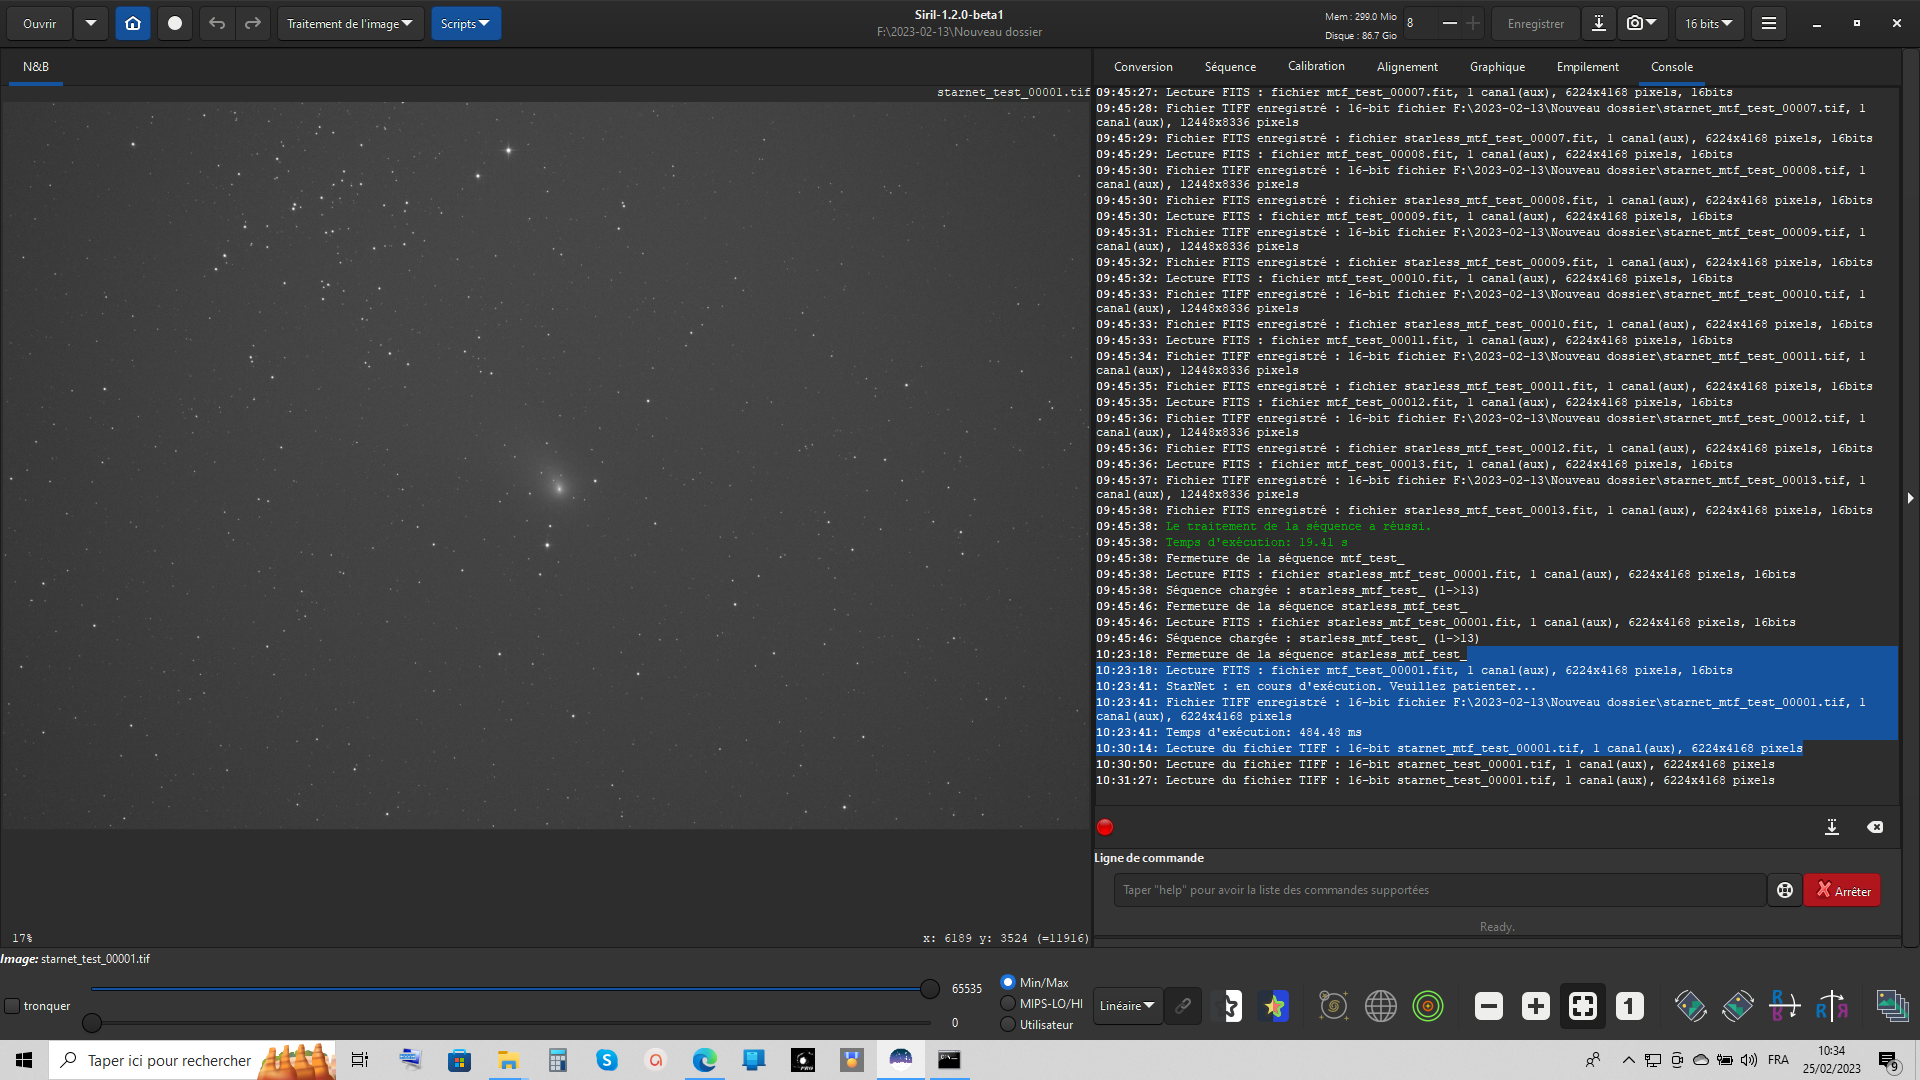Screen dimensions: 1920x1080
Task: Clear the console log with the erase icon
Action: (x=1875, y=827)
